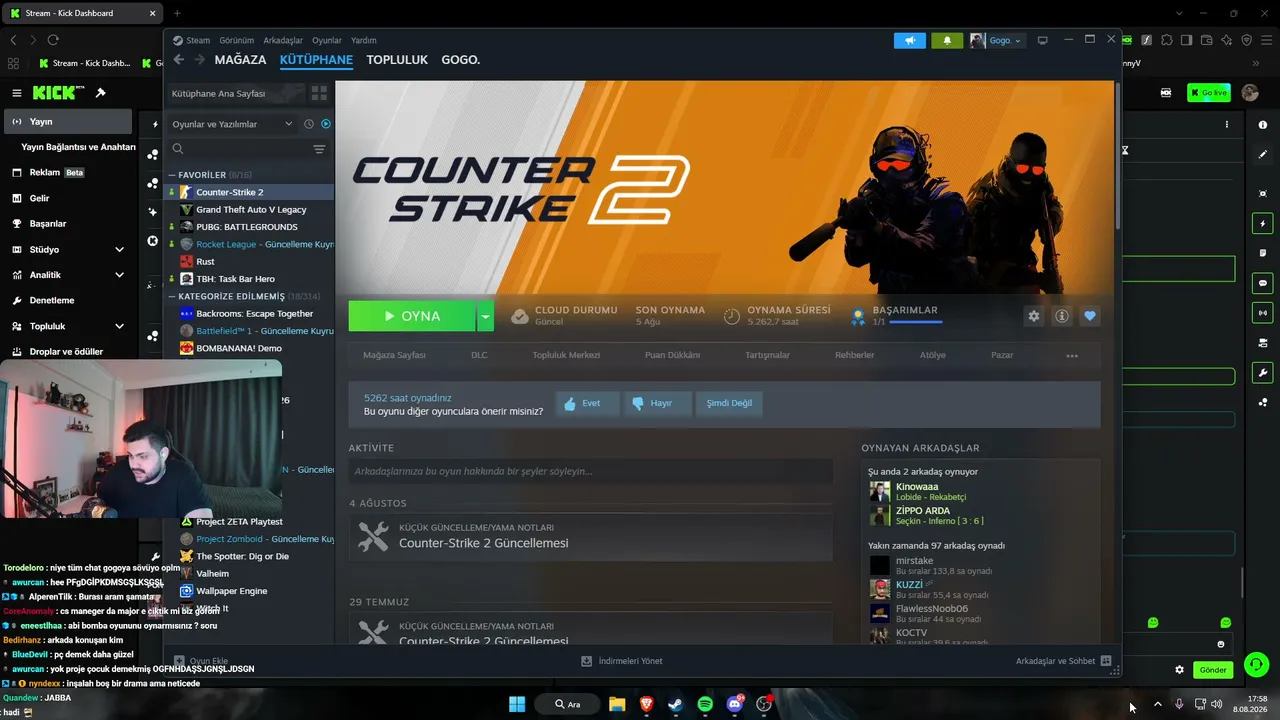Open Pazar market link

click(x=1002, y=355)
